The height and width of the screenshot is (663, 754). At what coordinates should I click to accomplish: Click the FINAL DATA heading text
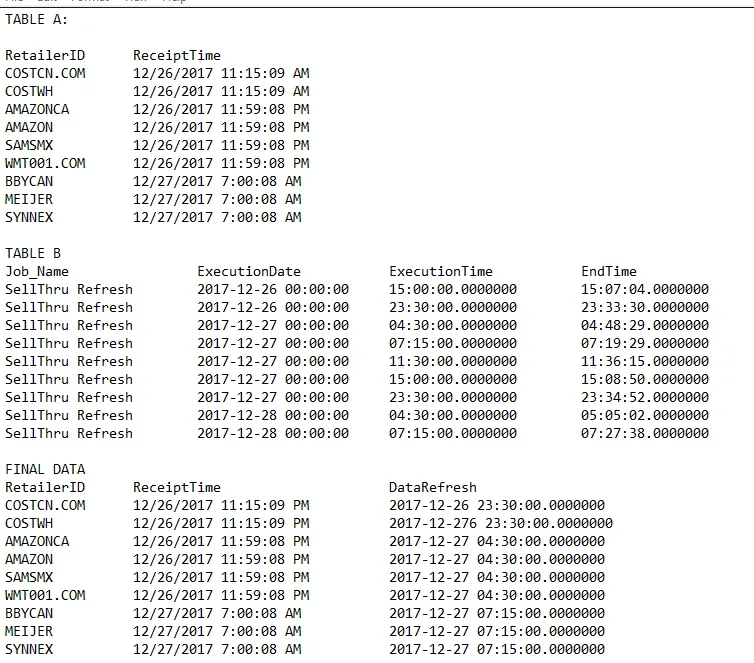click(x=45, y=469)
